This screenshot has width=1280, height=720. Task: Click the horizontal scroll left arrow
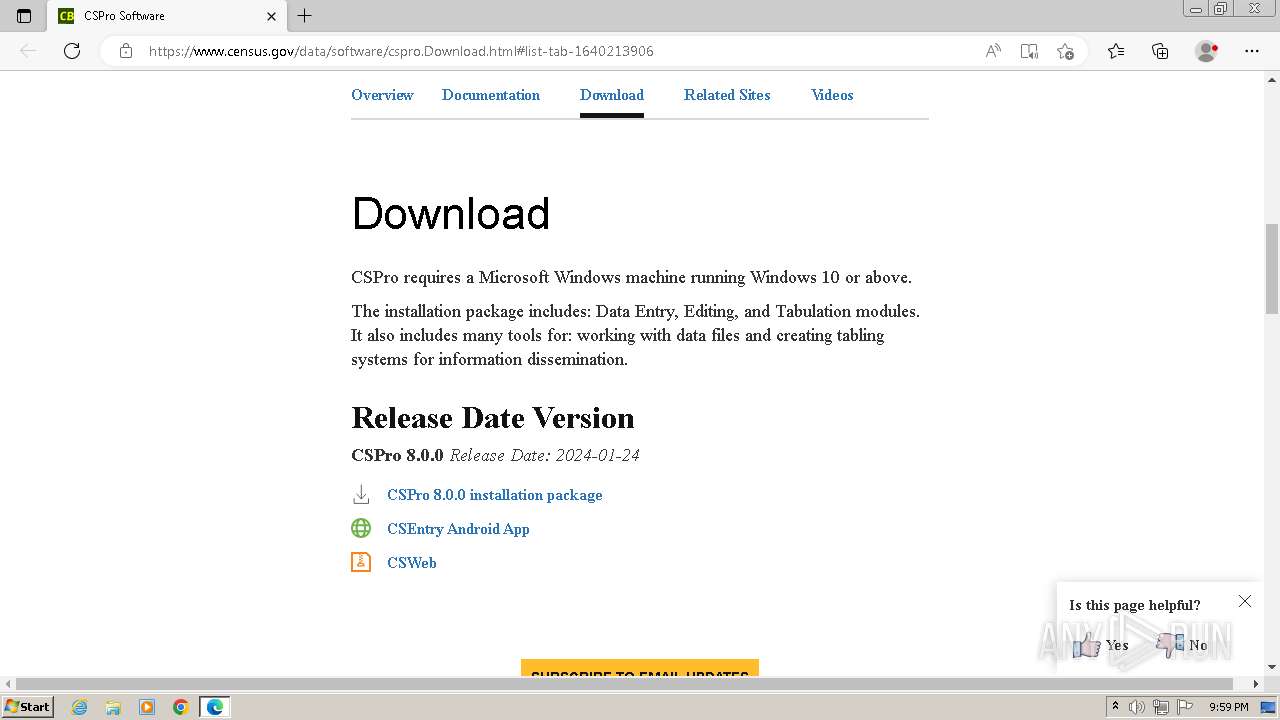8,684
